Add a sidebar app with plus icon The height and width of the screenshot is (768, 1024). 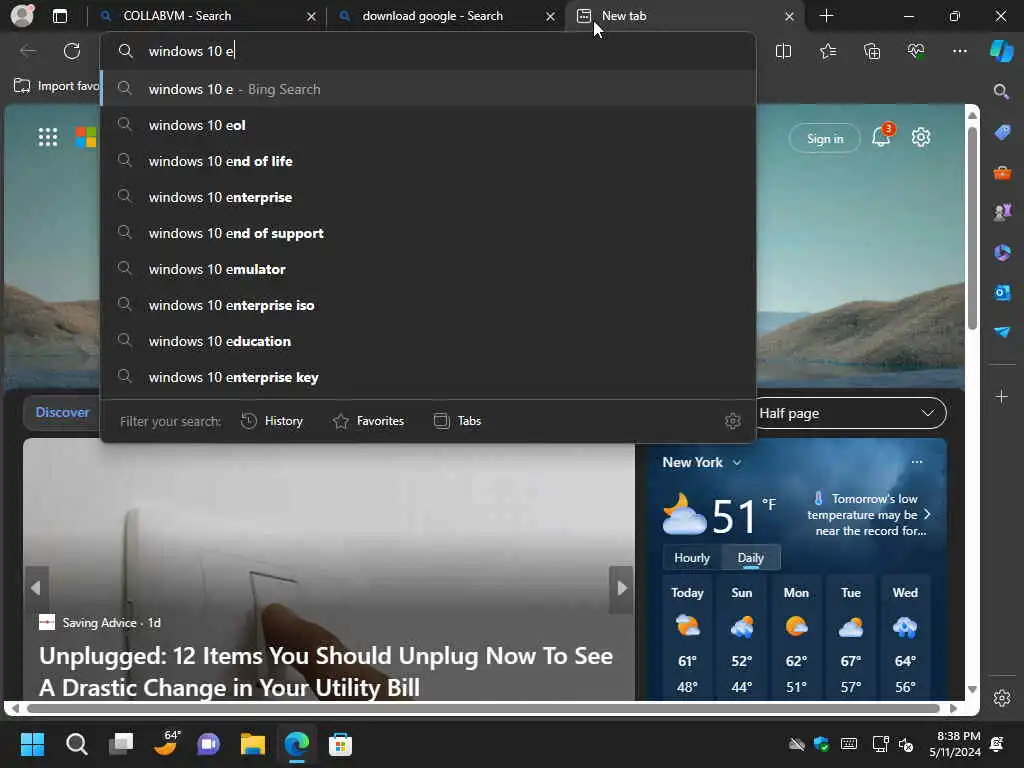[x=1002, y=396]
